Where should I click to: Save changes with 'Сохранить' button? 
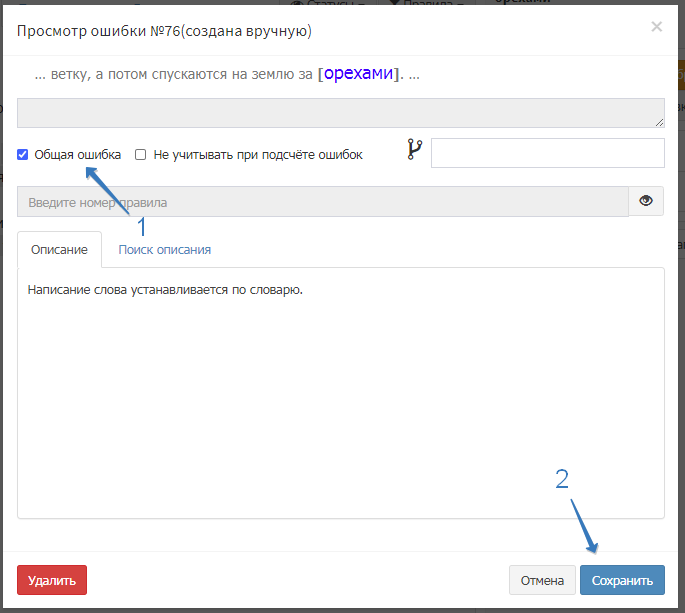(x=622, y=580)
